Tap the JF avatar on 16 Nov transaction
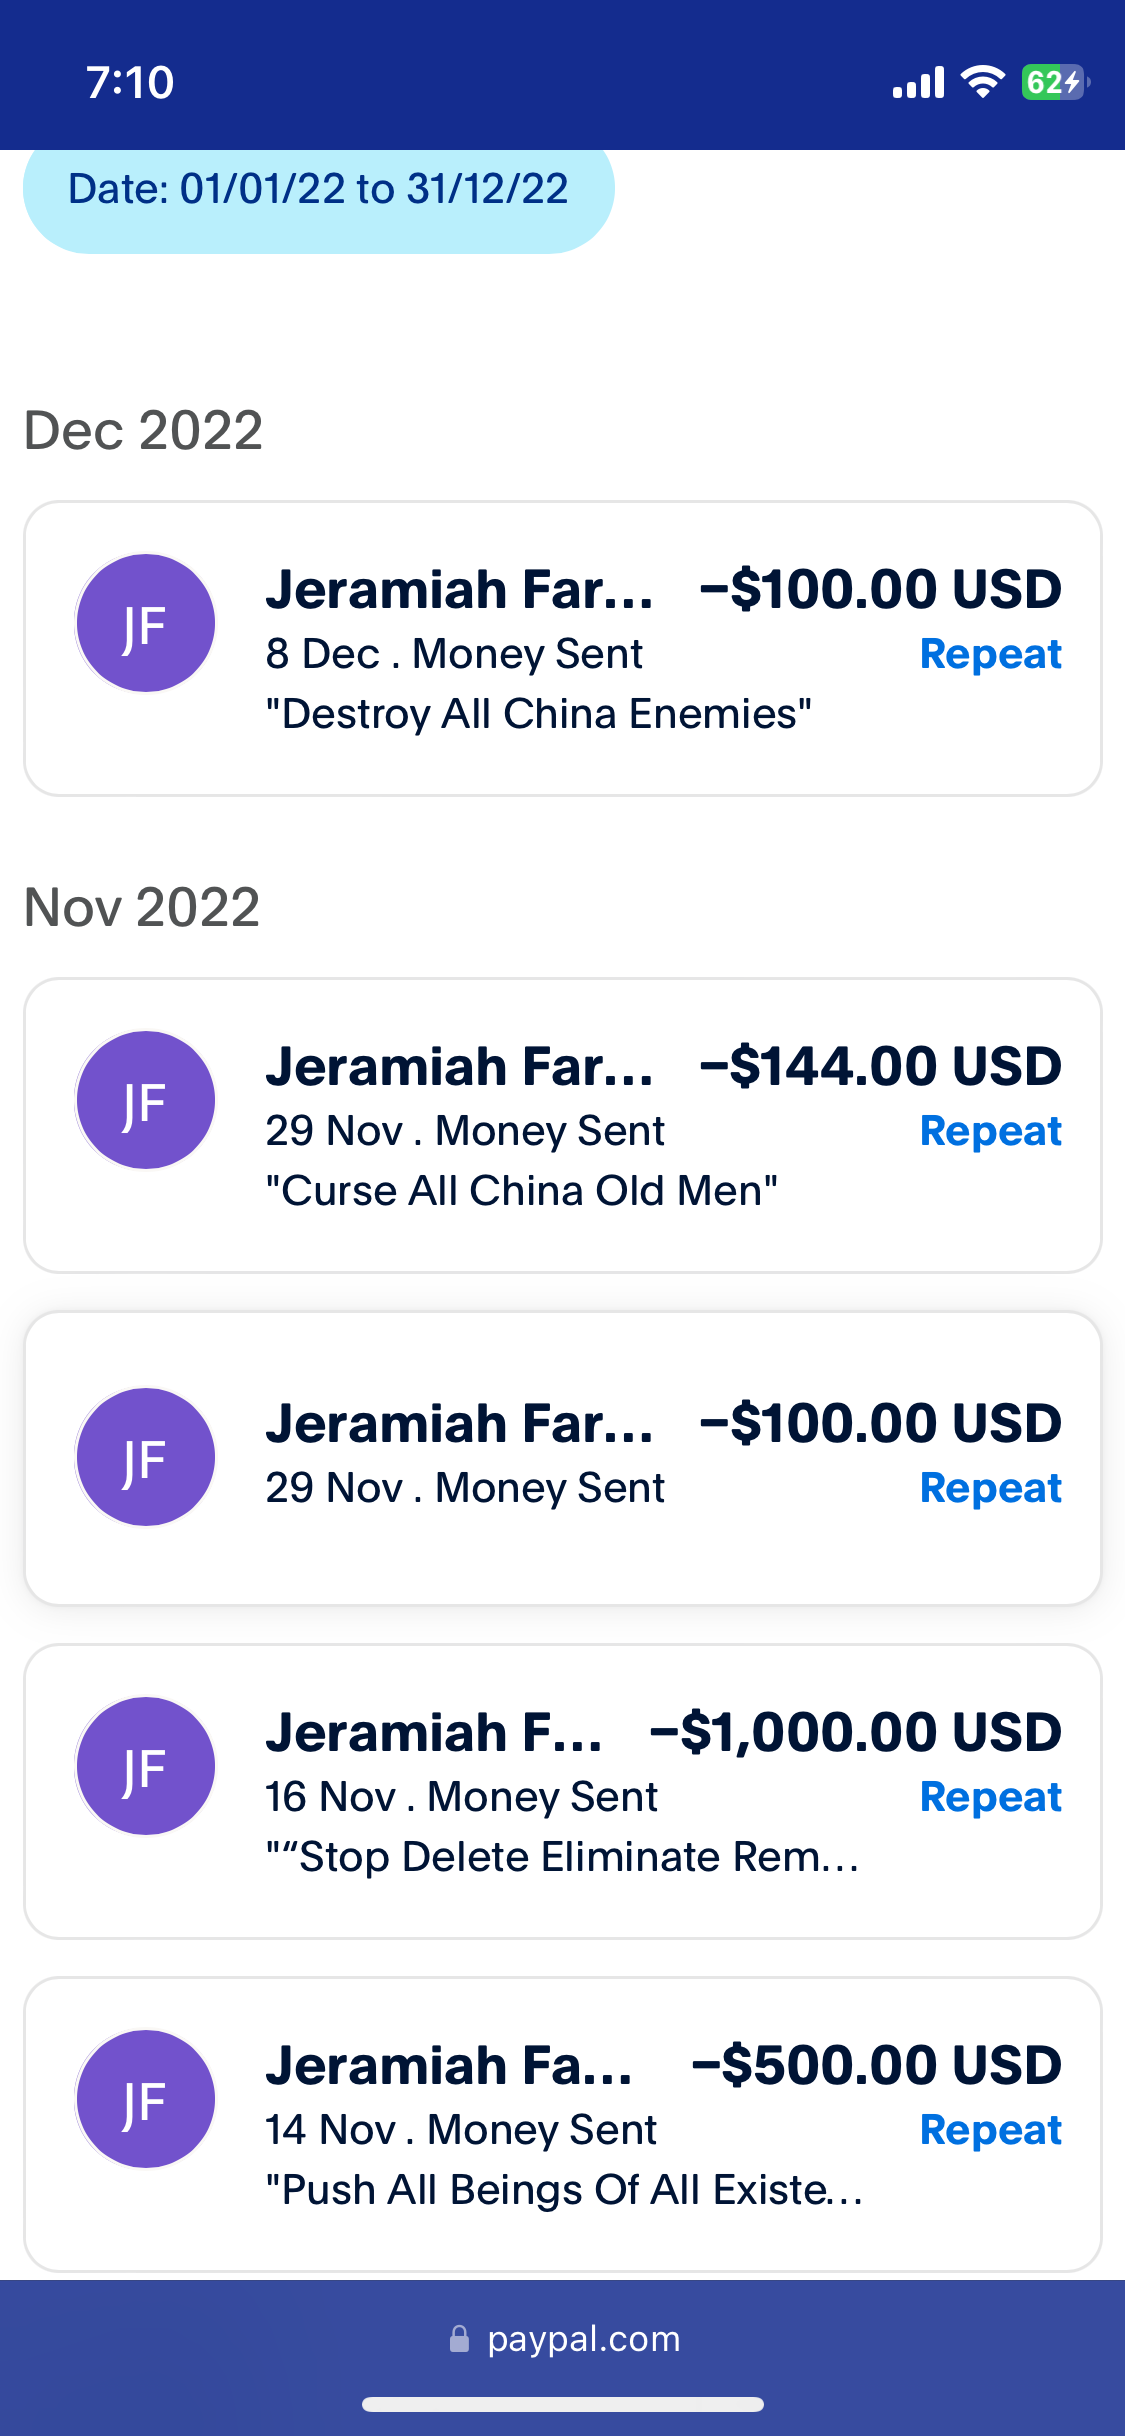This screenshot has height=2436, width=1125. [146, 1766]
